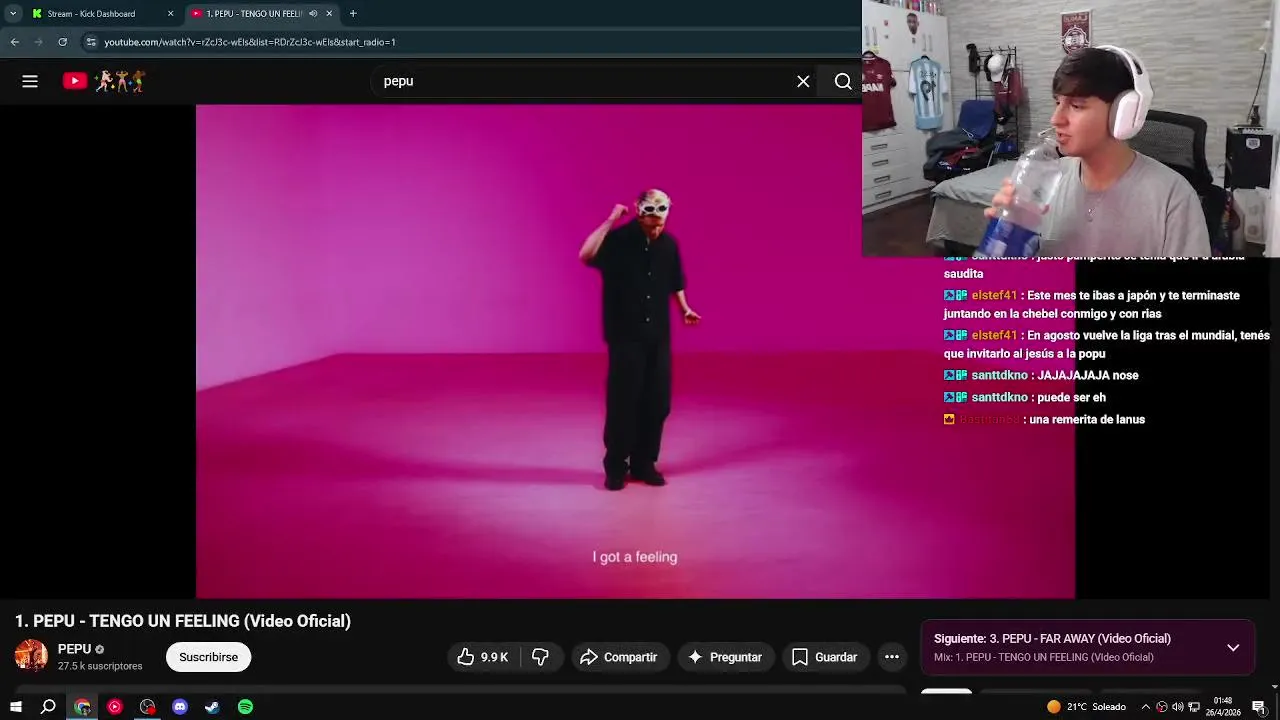Save the video with Guardar
This screenshot has height=720, width=1280.
tap(825, 657)
